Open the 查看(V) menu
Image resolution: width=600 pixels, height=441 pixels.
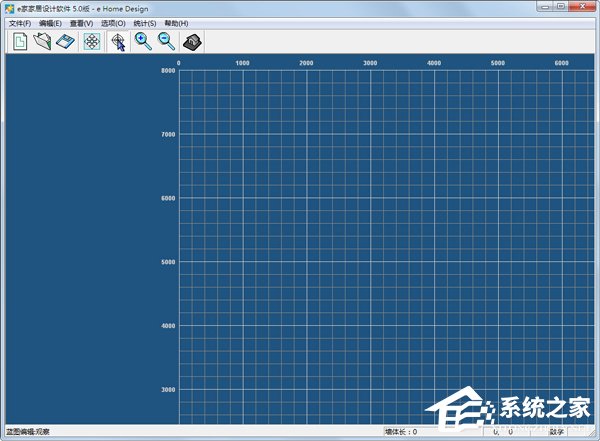[81, 23]
